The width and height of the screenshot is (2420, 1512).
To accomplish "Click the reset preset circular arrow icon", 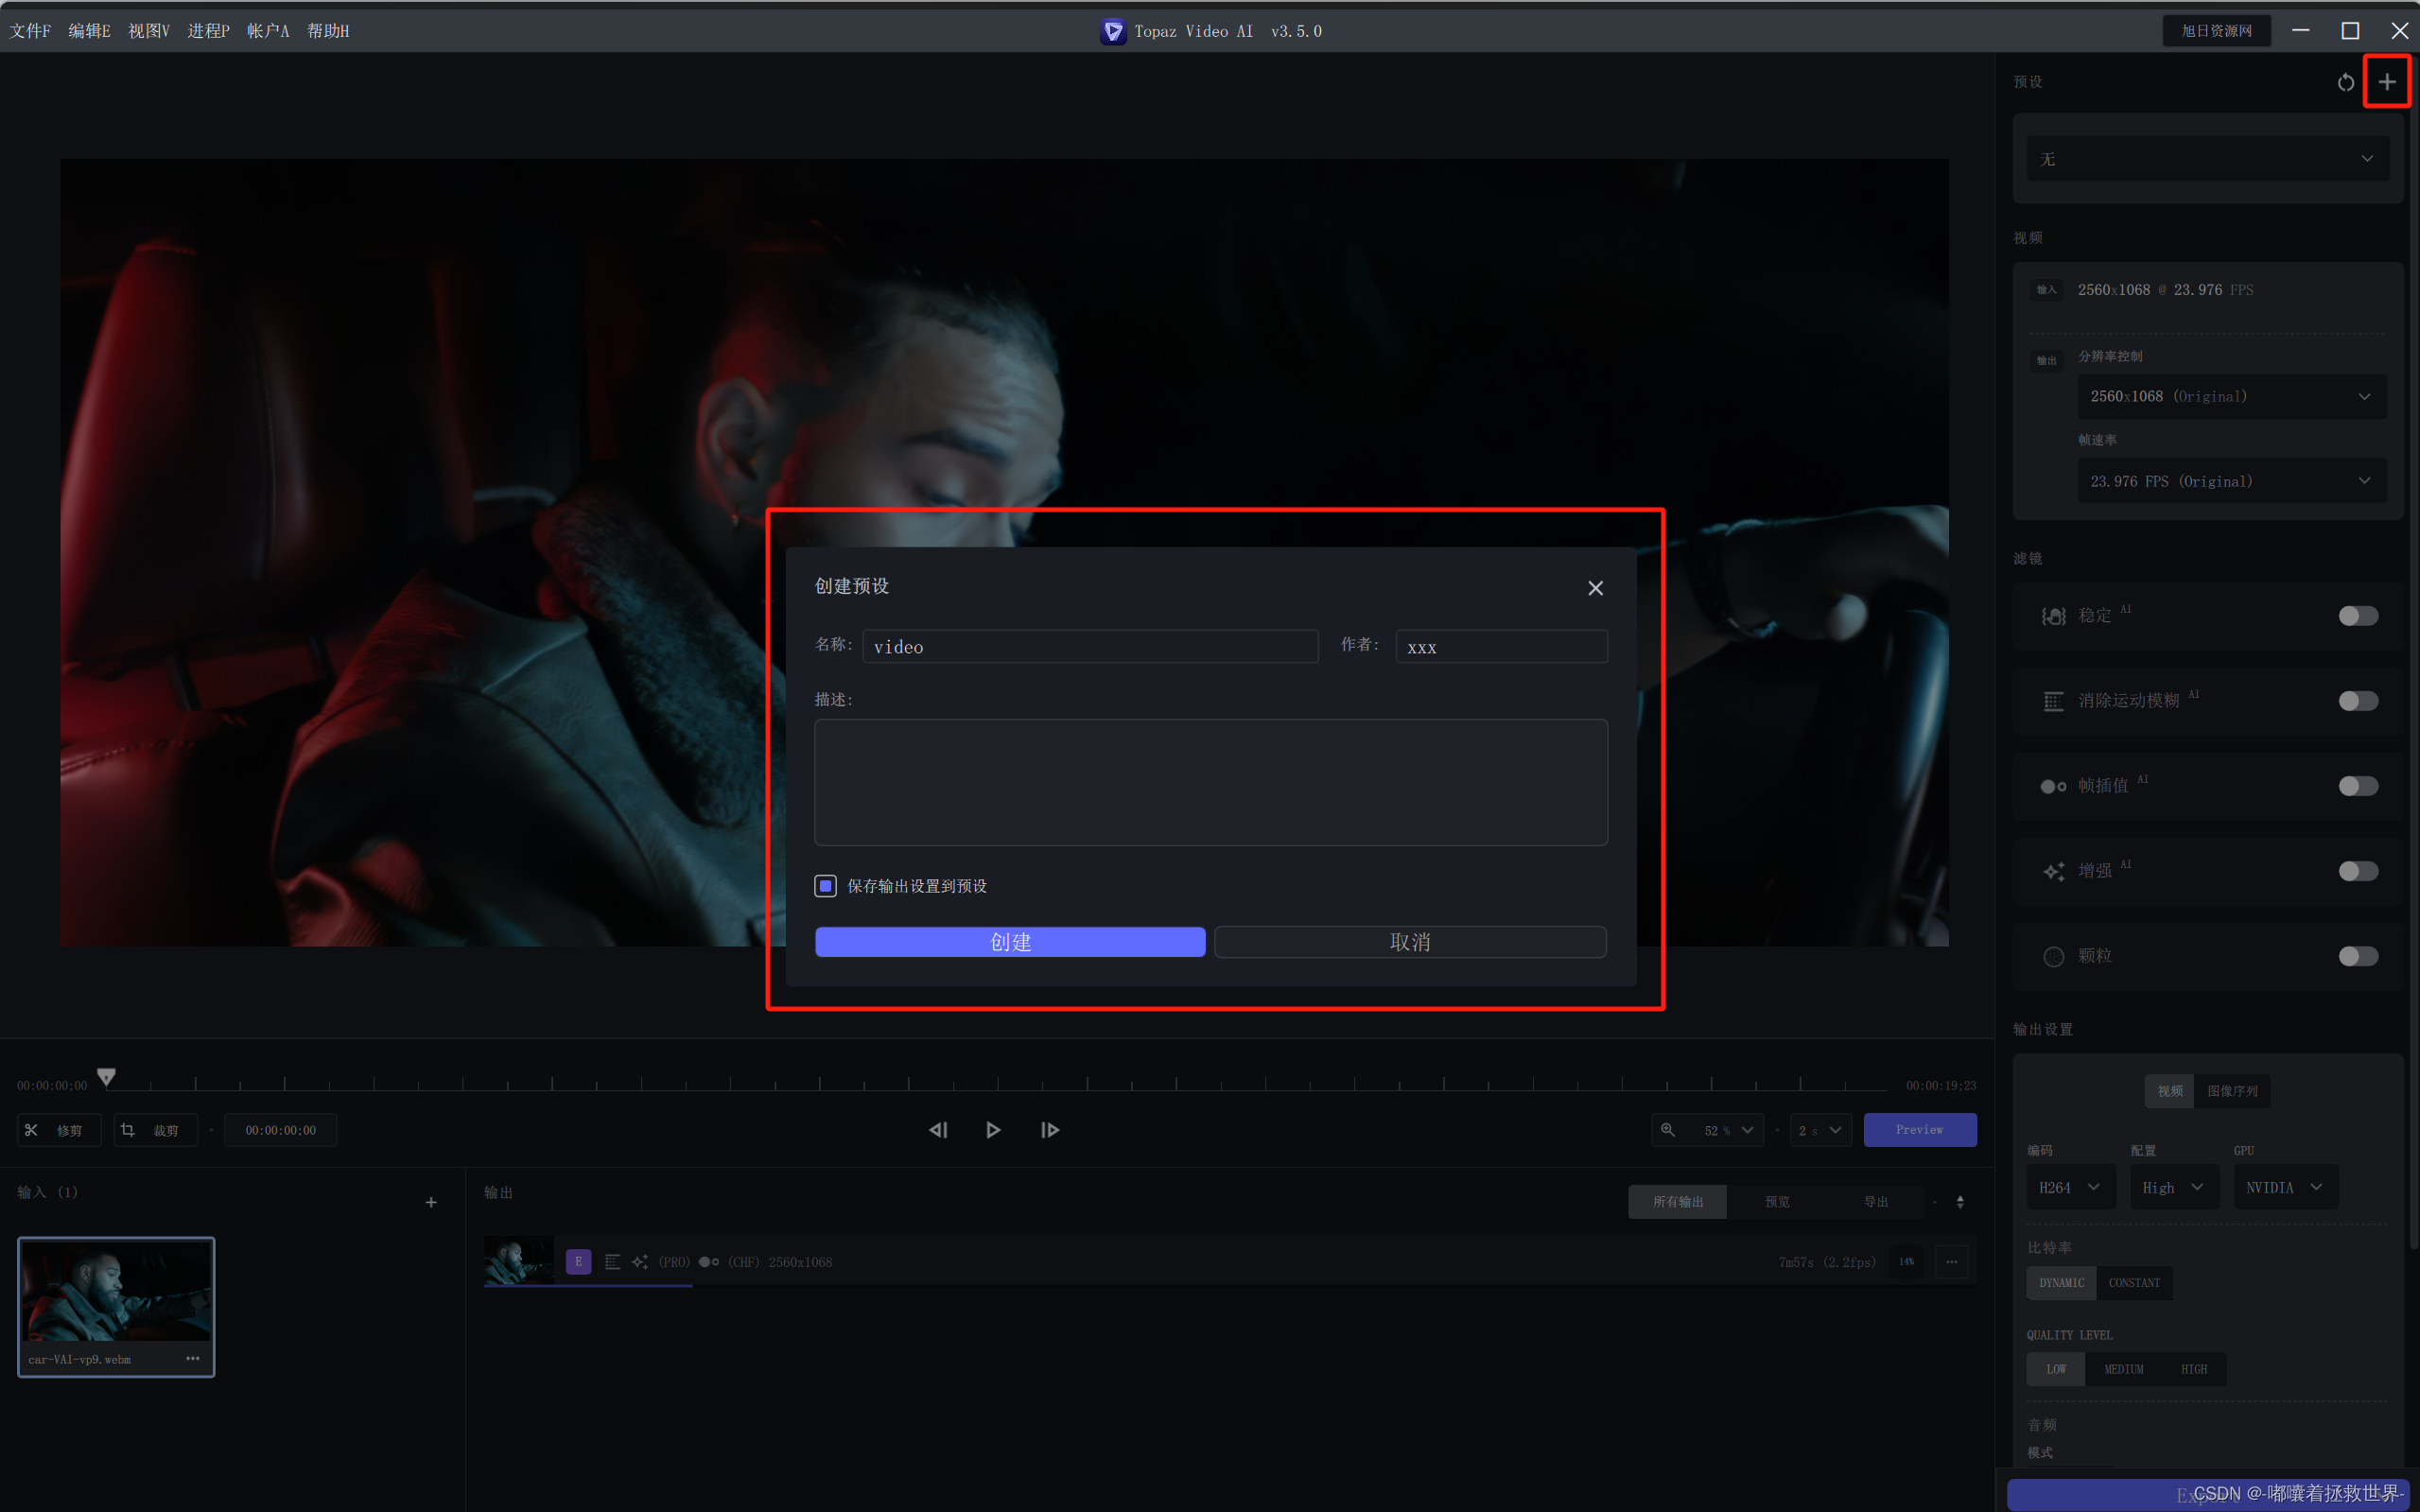I will click(2345, 82).
